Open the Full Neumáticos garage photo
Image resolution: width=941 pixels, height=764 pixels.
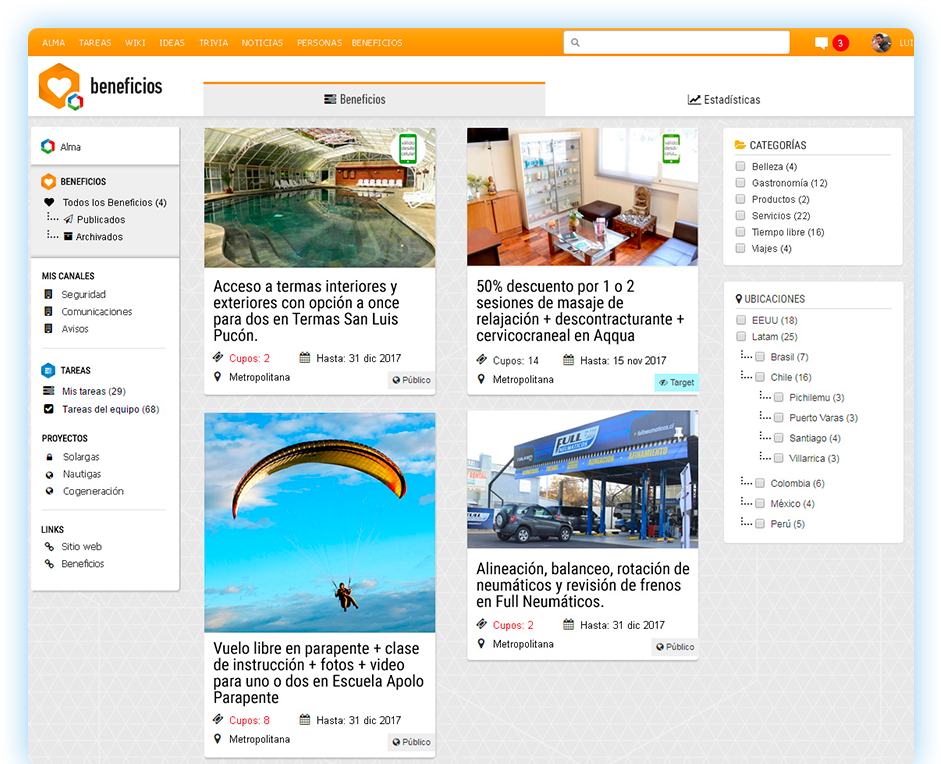click(x=583, y=479)
